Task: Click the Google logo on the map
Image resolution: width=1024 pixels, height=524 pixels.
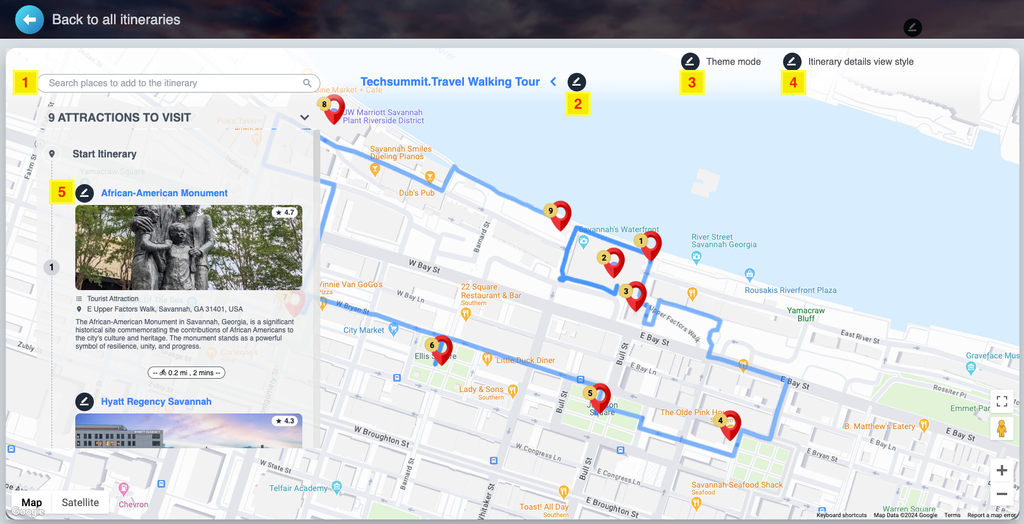Action: pos(27,512)
